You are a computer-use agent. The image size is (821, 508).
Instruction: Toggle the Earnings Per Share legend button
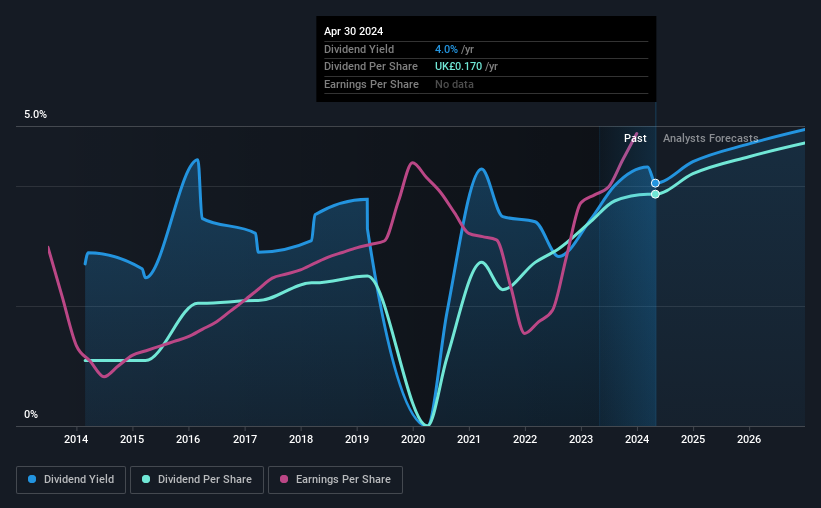pyautogui.click(x=335, y=480)
